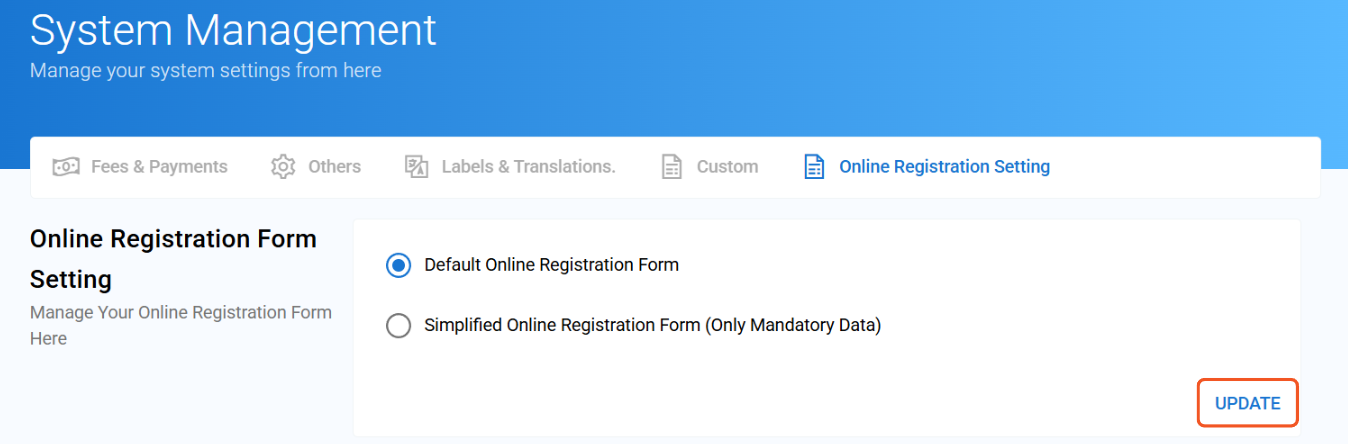Click the gear icon beside Others

tap(283, 166)
